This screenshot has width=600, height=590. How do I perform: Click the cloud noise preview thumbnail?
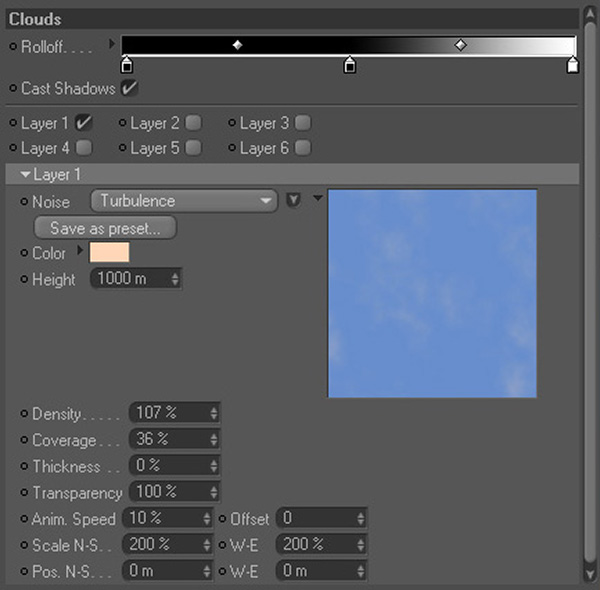tap(432, 293)
